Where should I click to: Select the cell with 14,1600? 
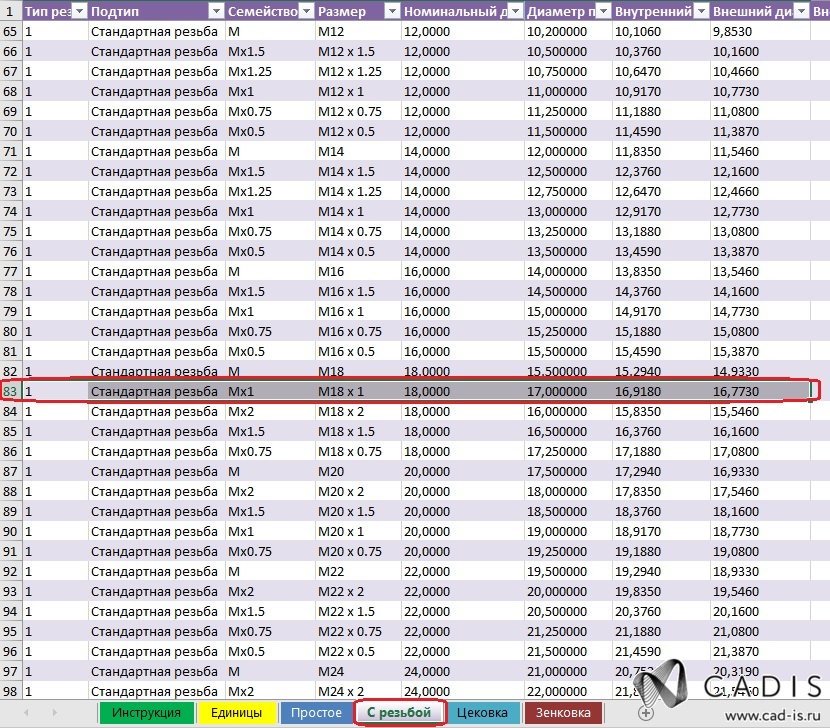tap(760, 292)
